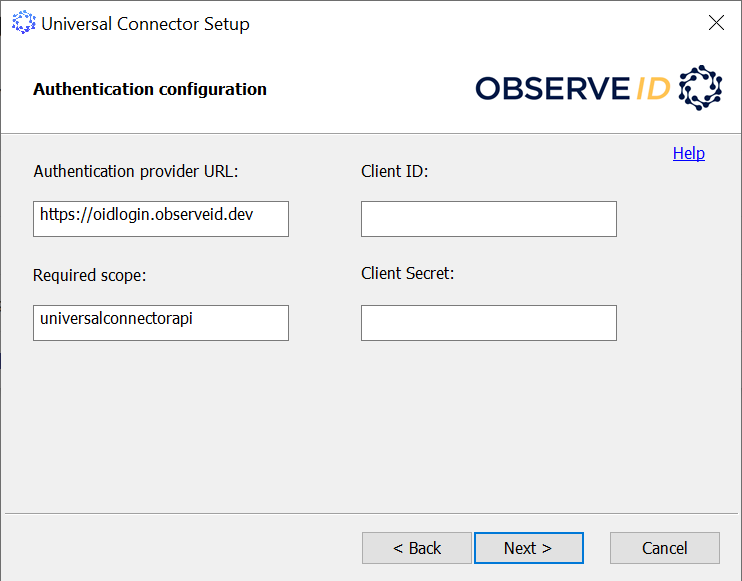Click the "Authentication configuration" heading
This screenshot has width=742, height=581.
point(150,89)
